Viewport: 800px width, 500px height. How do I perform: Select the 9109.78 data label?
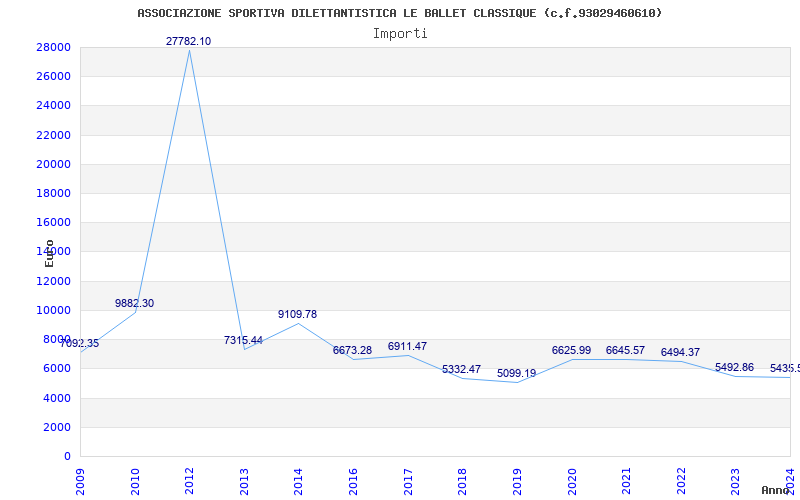coord(297,315)
